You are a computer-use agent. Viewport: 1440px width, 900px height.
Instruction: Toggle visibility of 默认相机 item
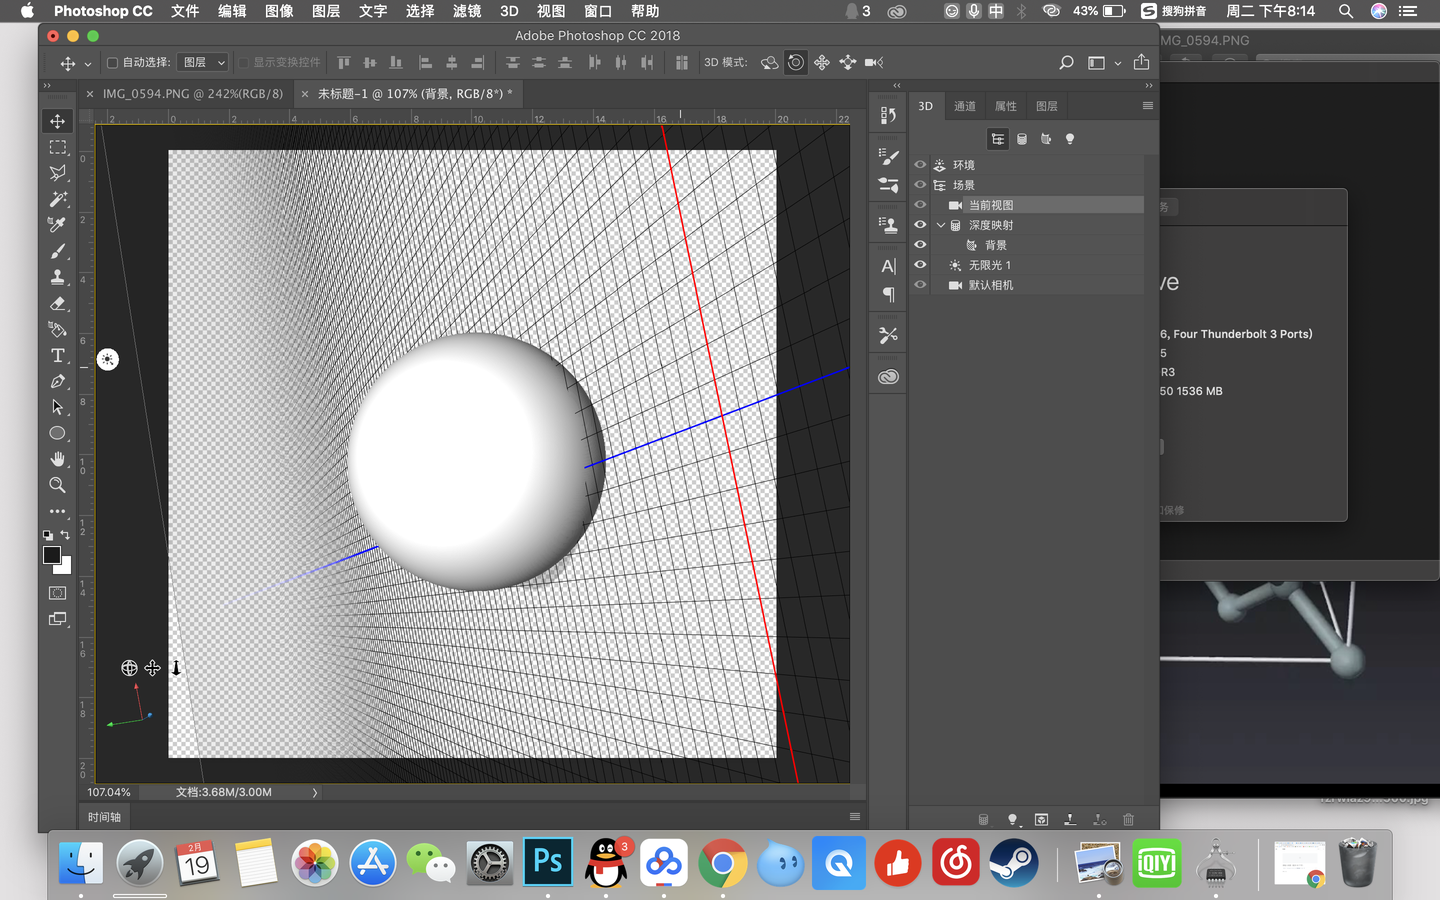pos(920,285)
